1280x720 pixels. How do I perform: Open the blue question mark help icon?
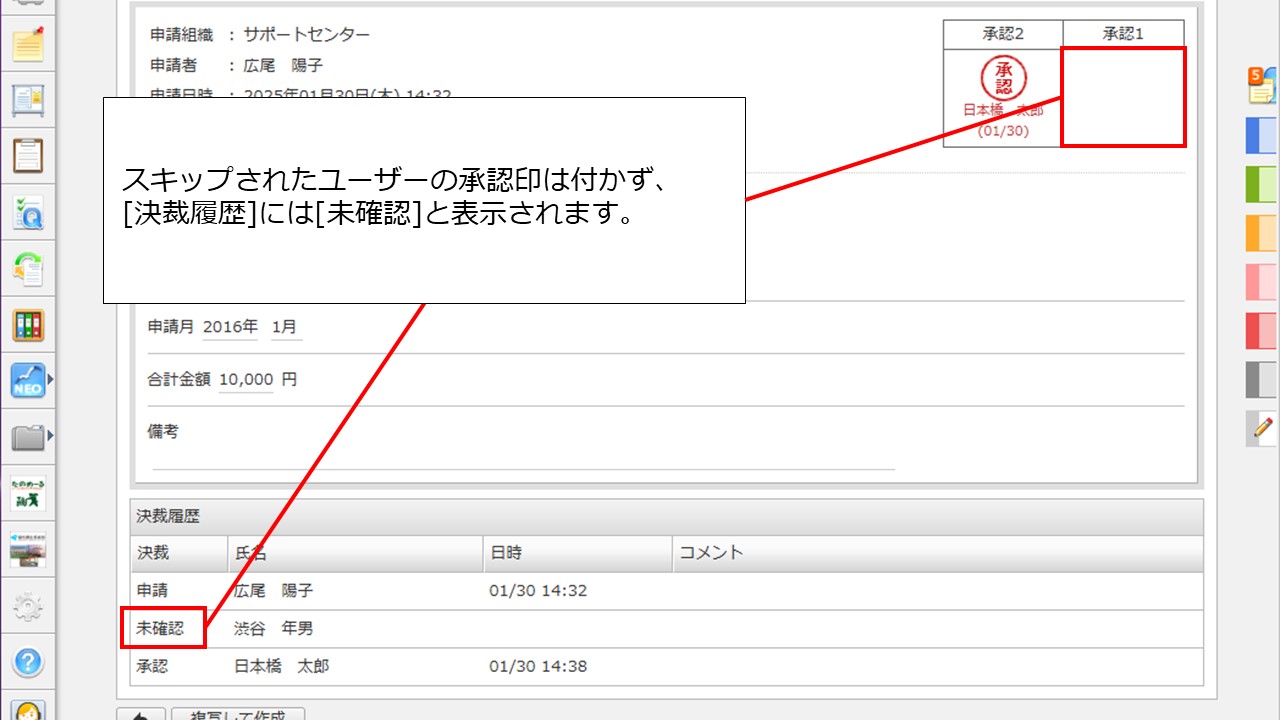click(x=28, y=661)
